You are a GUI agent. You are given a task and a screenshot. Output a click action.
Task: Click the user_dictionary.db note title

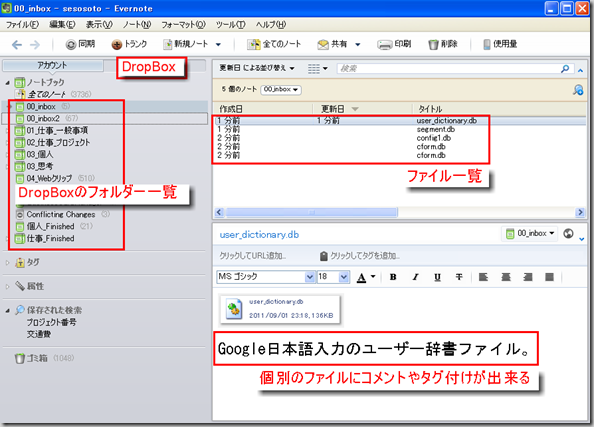point(259,235)
